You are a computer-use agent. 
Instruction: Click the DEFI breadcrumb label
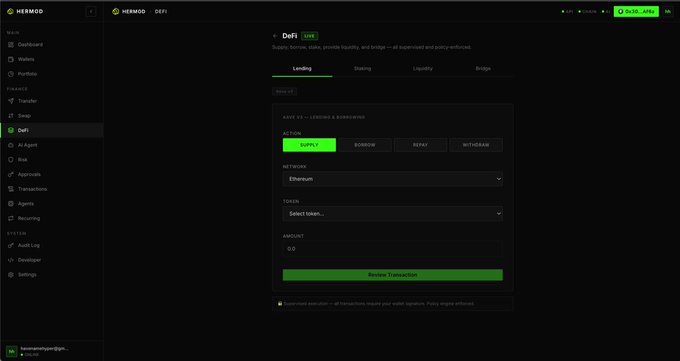coord(161,12)
